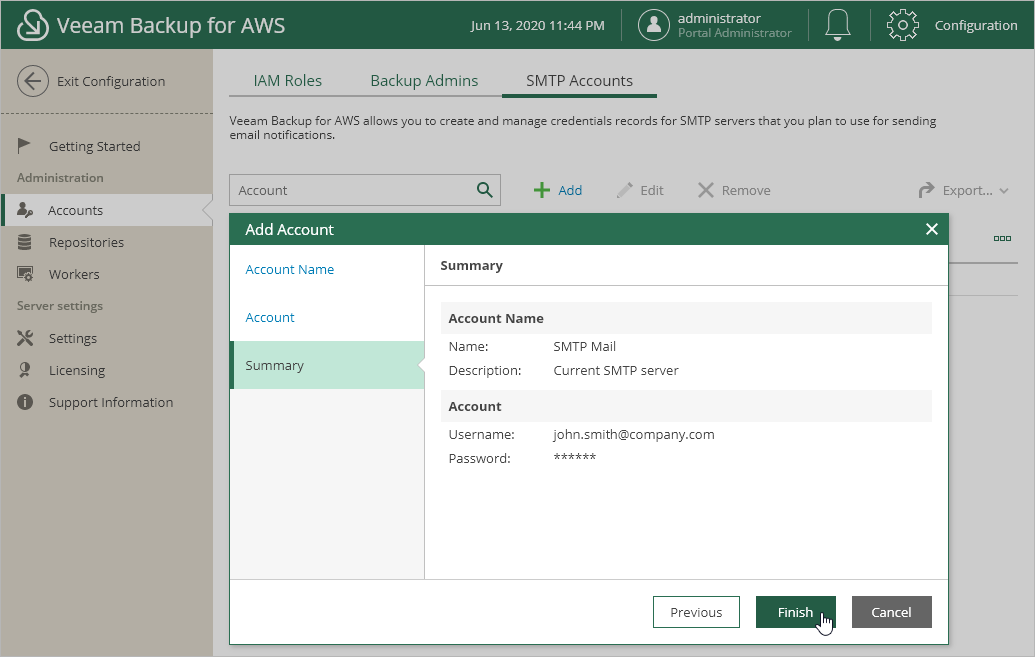Click the Previous button
Screen dimensions: 1035x657
coord(696,612)
